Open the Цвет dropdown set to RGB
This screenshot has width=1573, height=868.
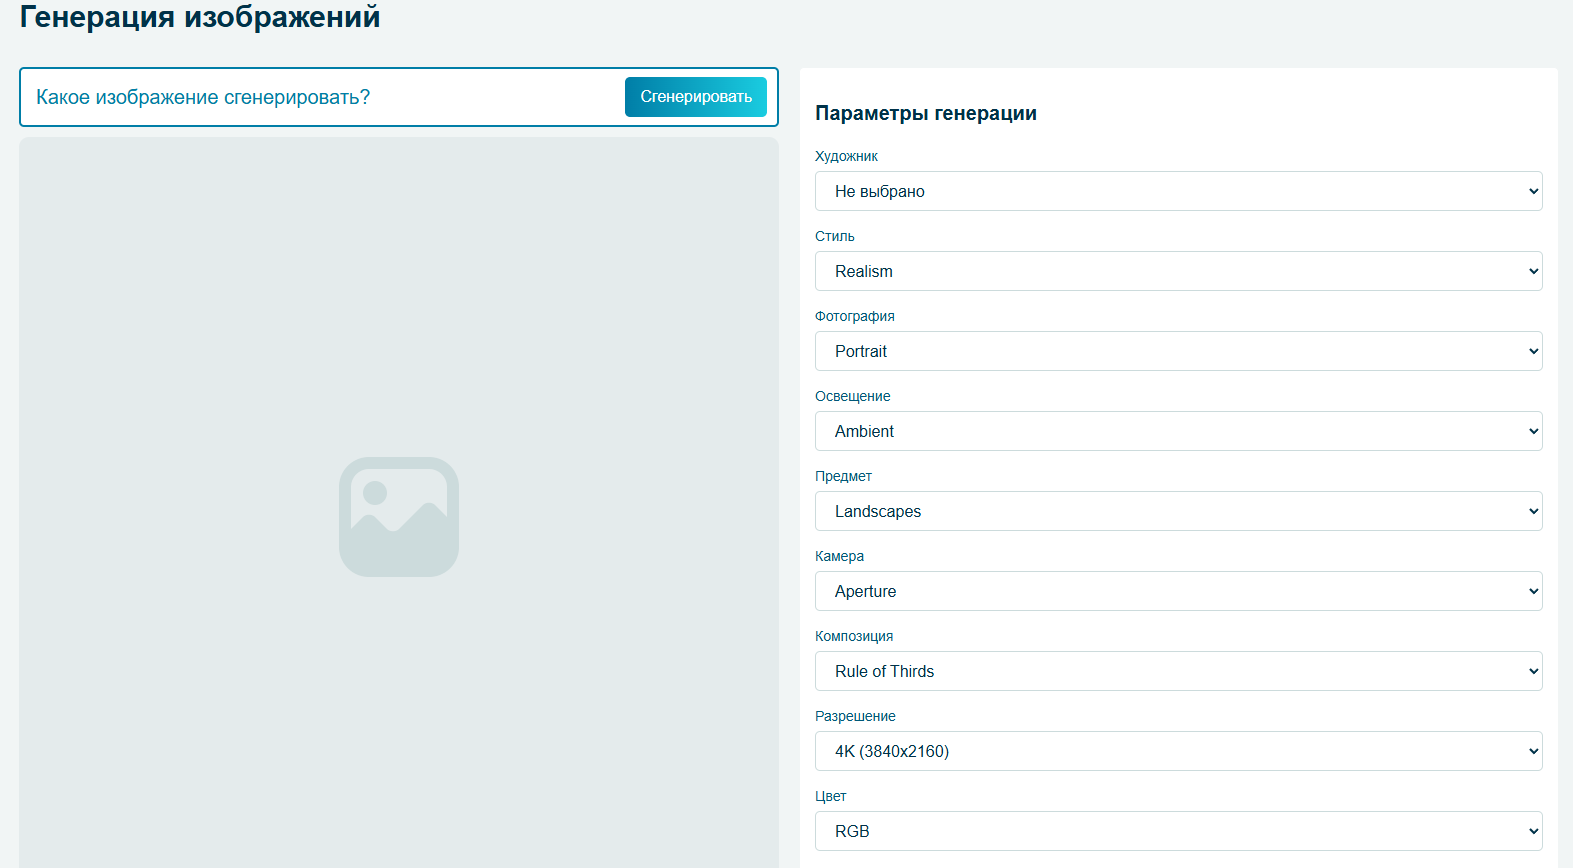point(1177,831)
